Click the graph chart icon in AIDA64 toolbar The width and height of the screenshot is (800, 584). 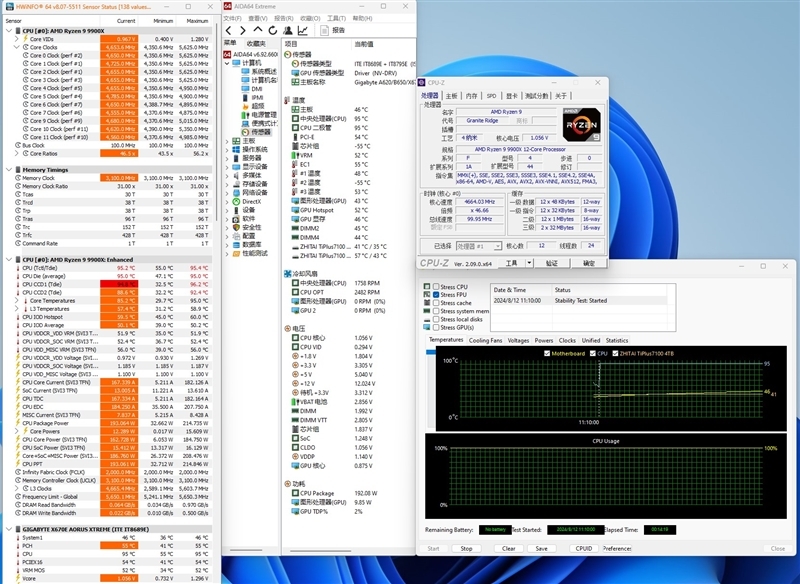point(302,30)
